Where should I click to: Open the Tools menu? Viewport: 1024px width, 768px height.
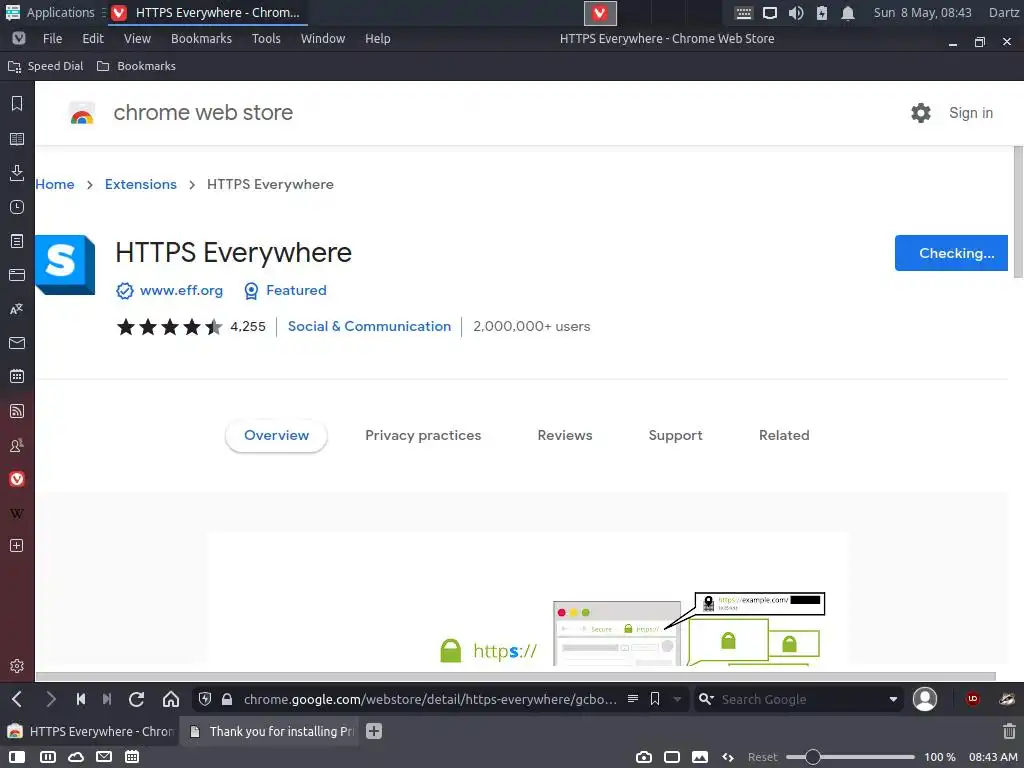(x=266, y=39)
